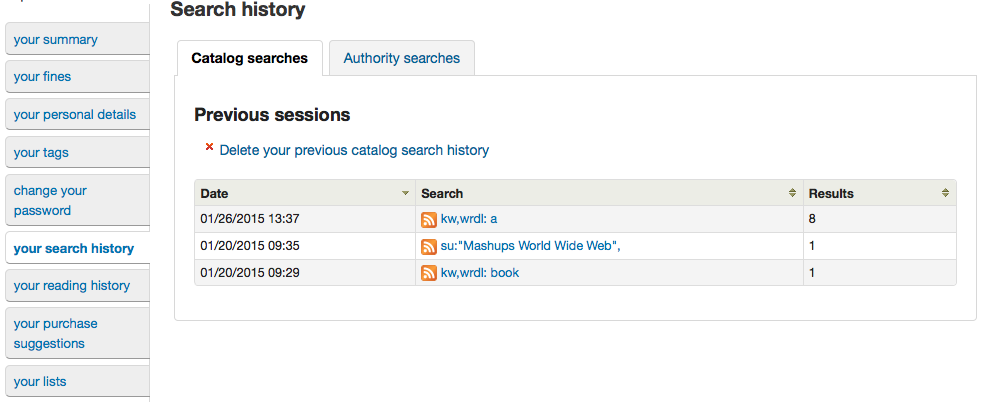Click the red X delete history icon

point(209,148)
